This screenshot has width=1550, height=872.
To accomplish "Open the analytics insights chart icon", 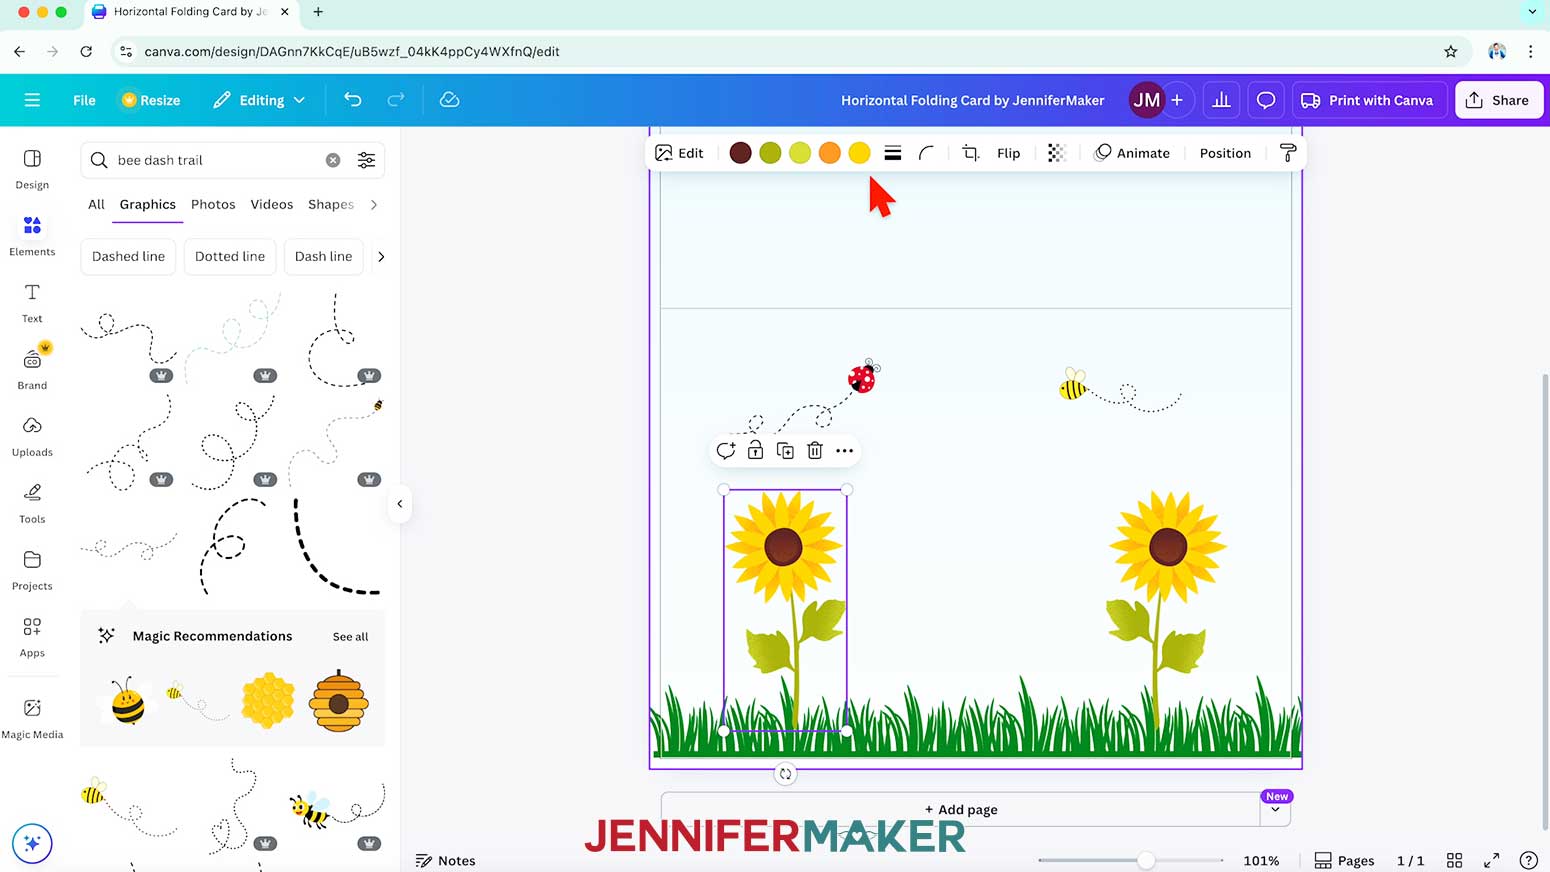I will (x=1221, y=100).
